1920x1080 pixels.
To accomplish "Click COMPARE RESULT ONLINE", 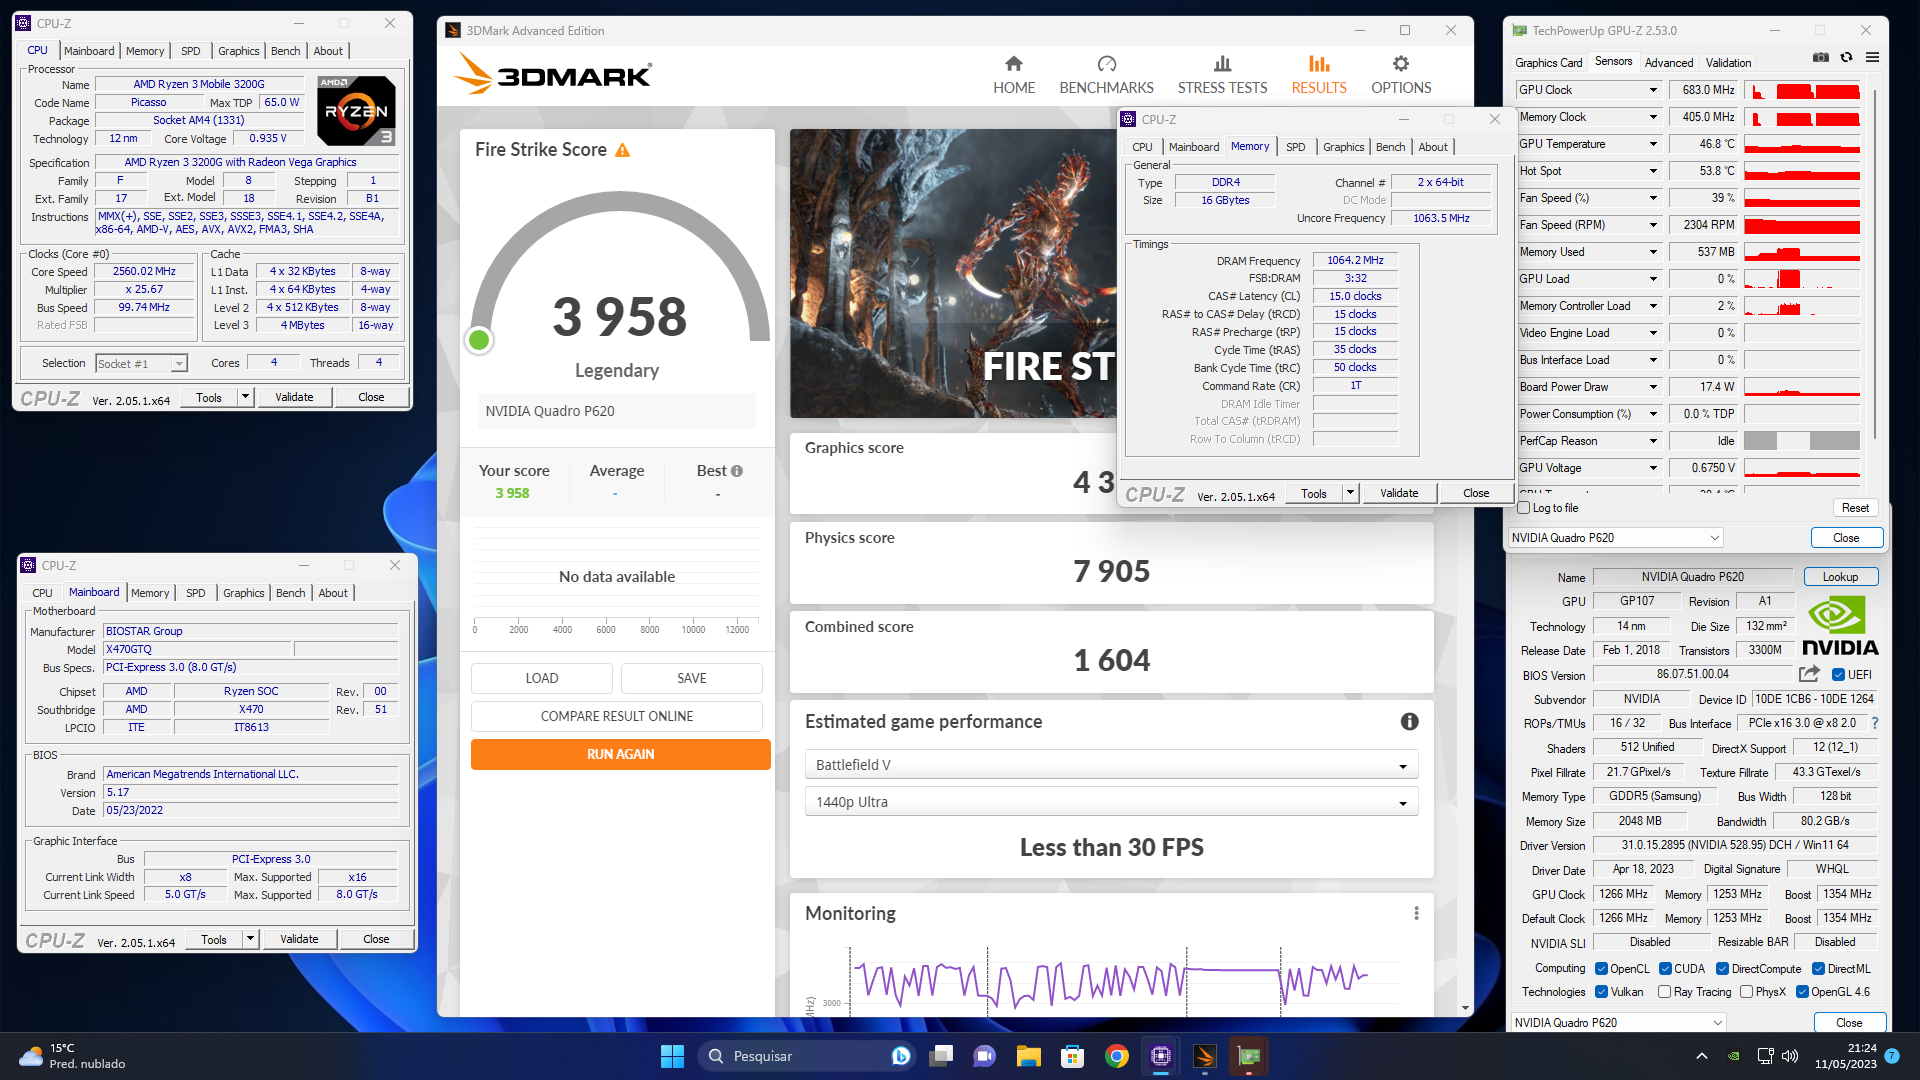I will tap(616, 716).
